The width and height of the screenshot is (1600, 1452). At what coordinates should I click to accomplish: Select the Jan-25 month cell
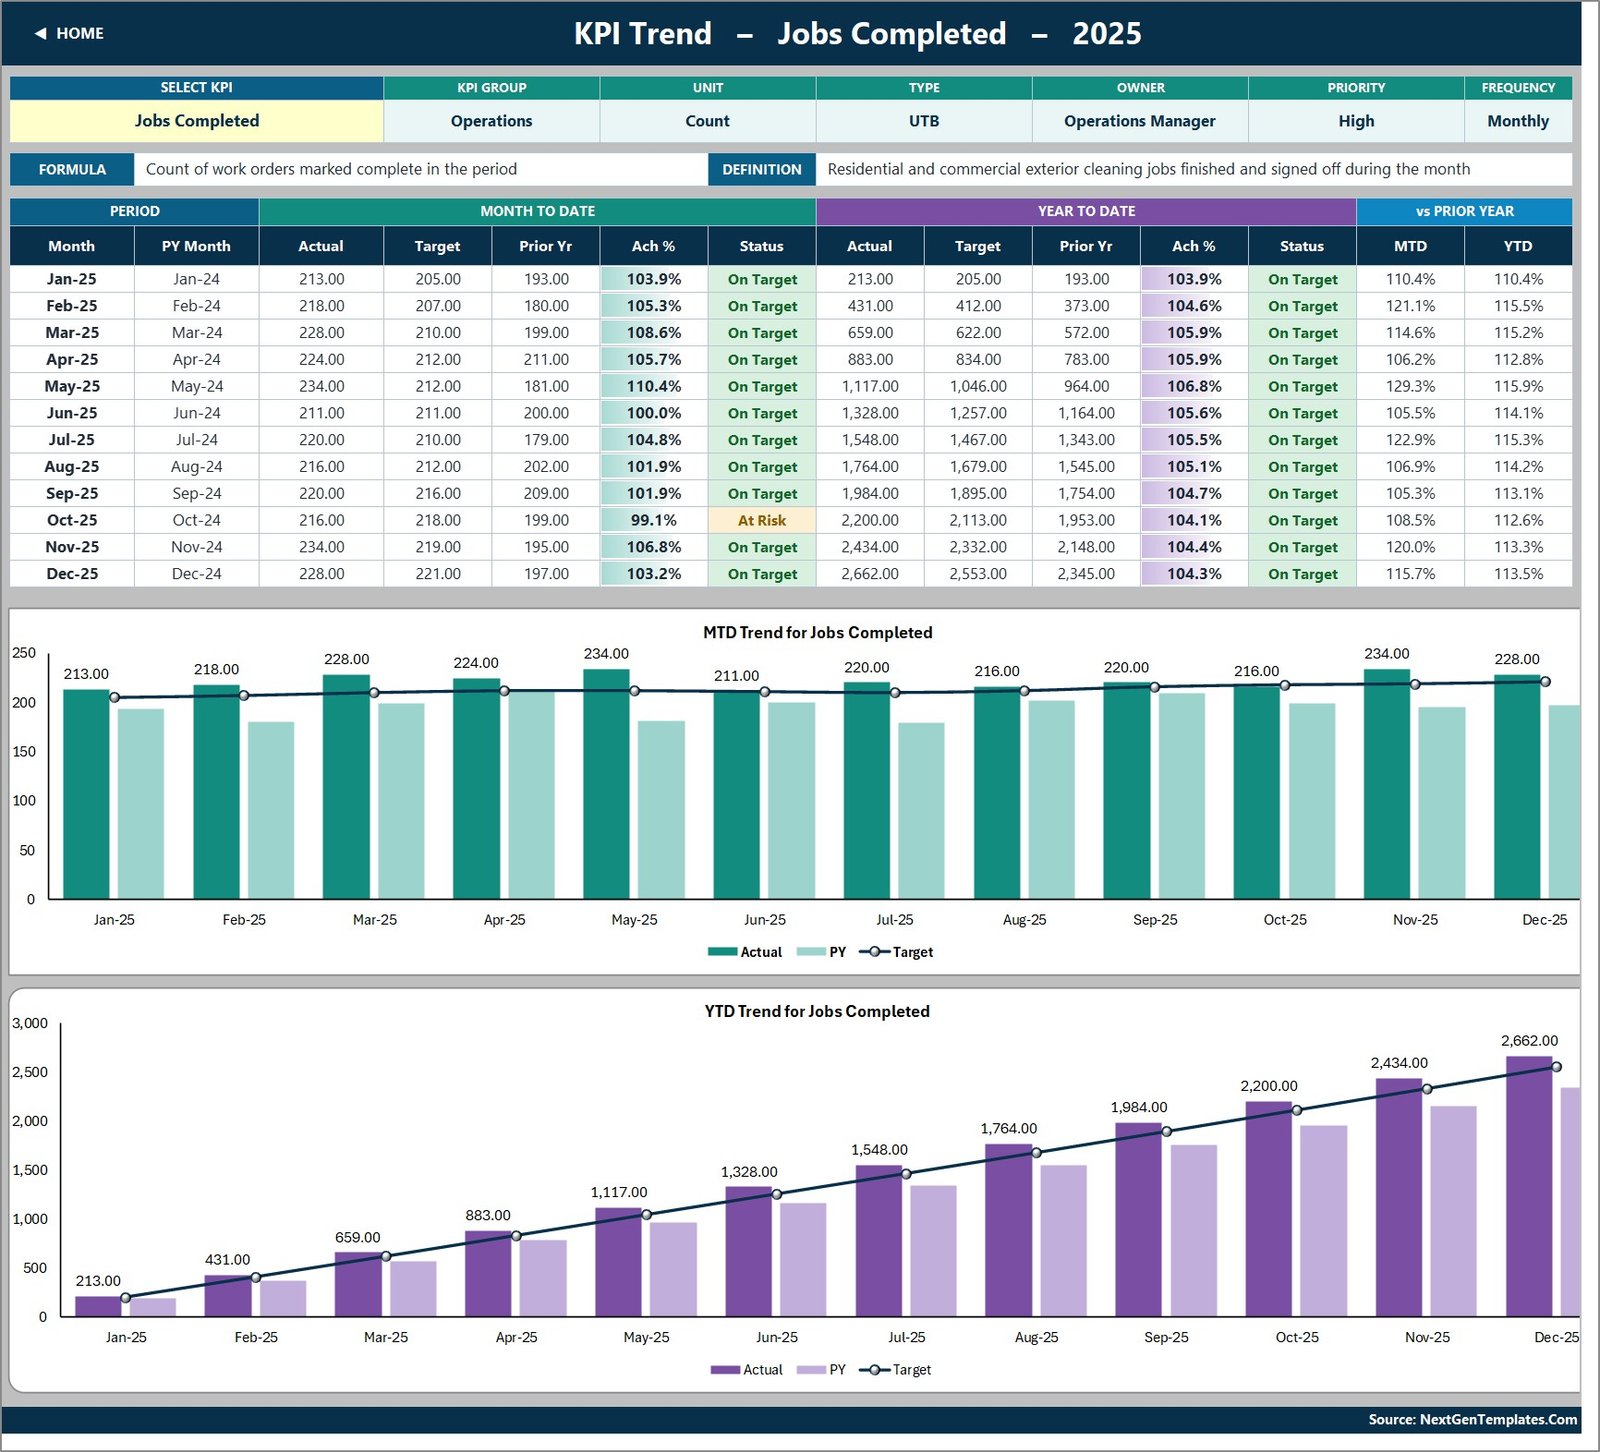click(x=72, y=279)
